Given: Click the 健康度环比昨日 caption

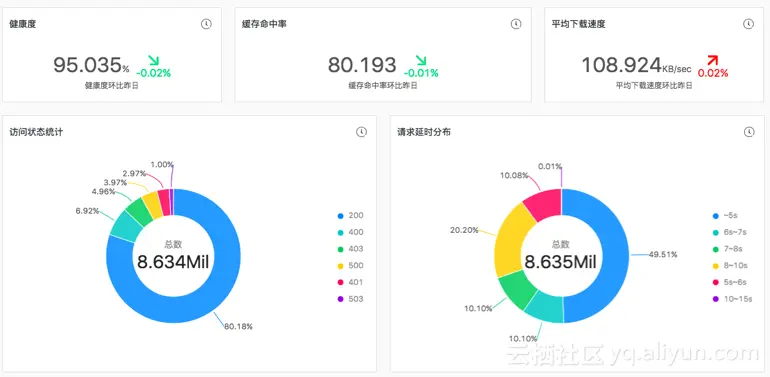Looking at the screenshot, I should click(112, 86).
